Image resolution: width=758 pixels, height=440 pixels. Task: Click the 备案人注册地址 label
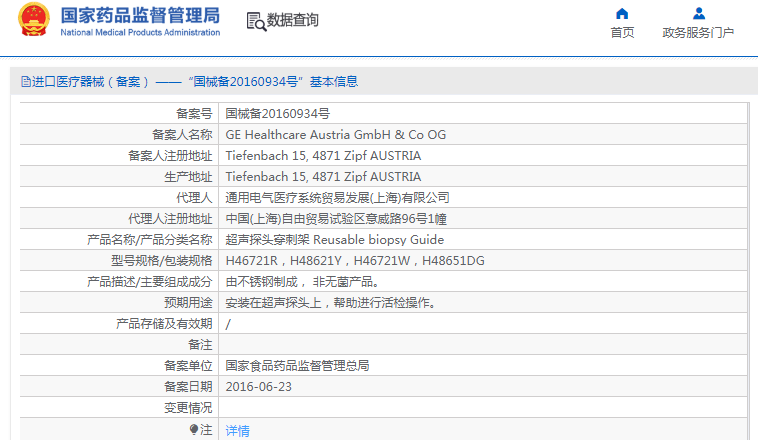(x=170, y=156)
